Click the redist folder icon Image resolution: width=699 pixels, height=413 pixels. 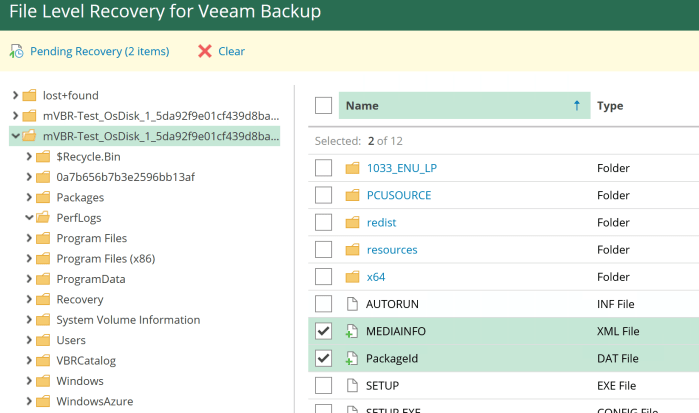tap(352, 223)
